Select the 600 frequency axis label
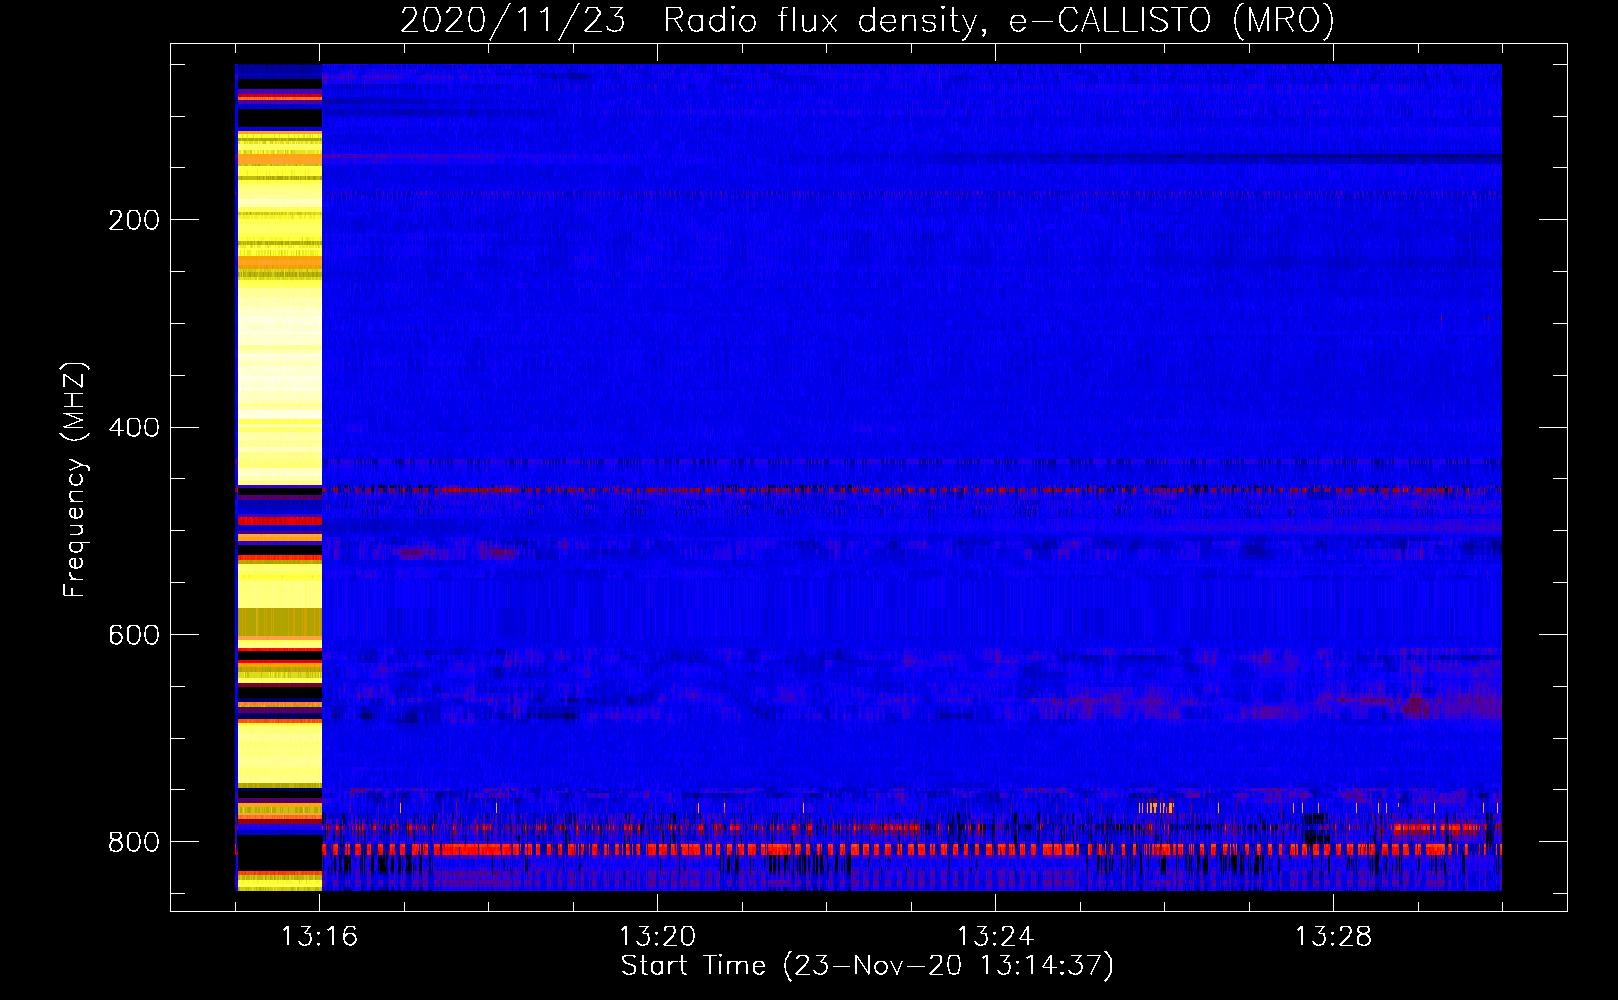The width and height of the screenshot is (1618, 1000). (134, 636)
